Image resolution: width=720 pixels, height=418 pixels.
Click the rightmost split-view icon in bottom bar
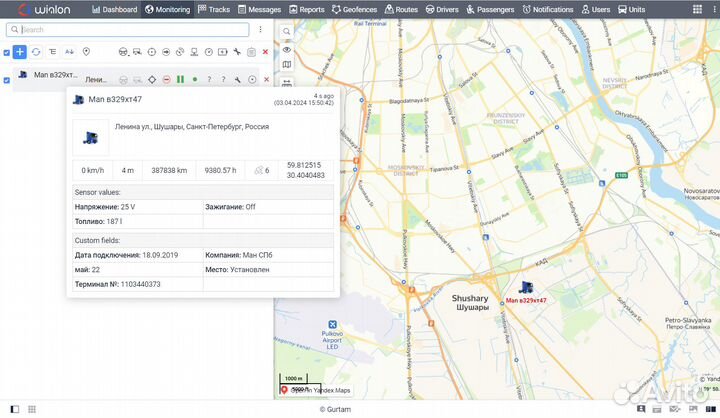711,409
